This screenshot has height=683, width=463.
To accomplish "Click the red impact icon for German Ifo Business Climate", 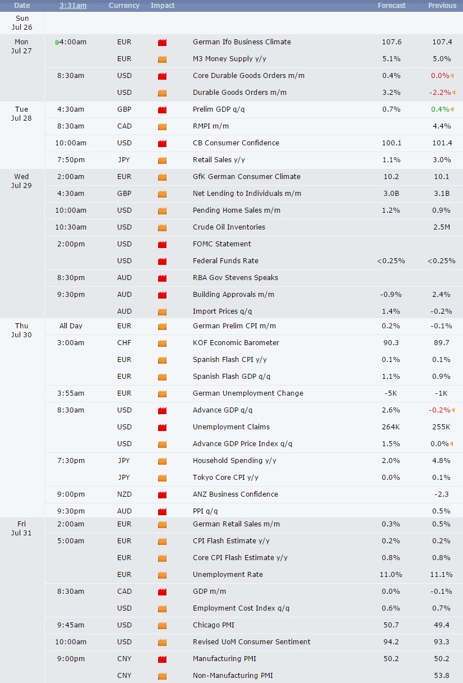I will [162, 42].
